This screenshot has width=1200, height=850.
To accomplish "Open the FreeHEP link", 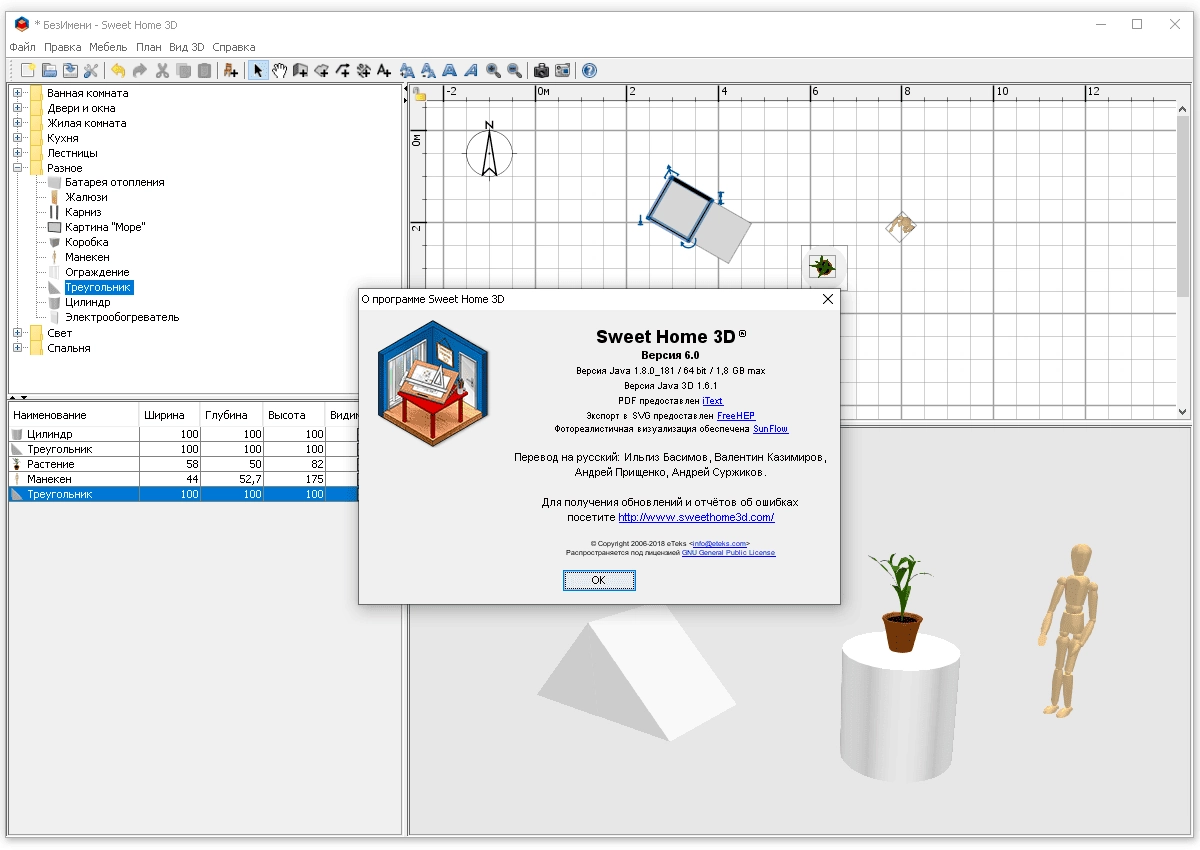I will pos(735,415).
